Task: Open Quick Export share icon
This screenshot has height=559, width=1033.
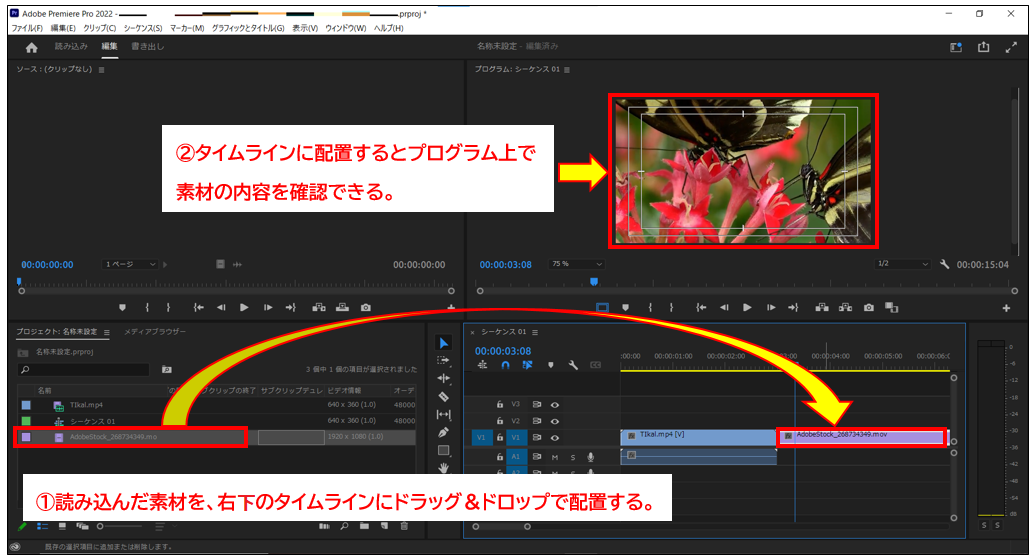Action: [984, 47]
